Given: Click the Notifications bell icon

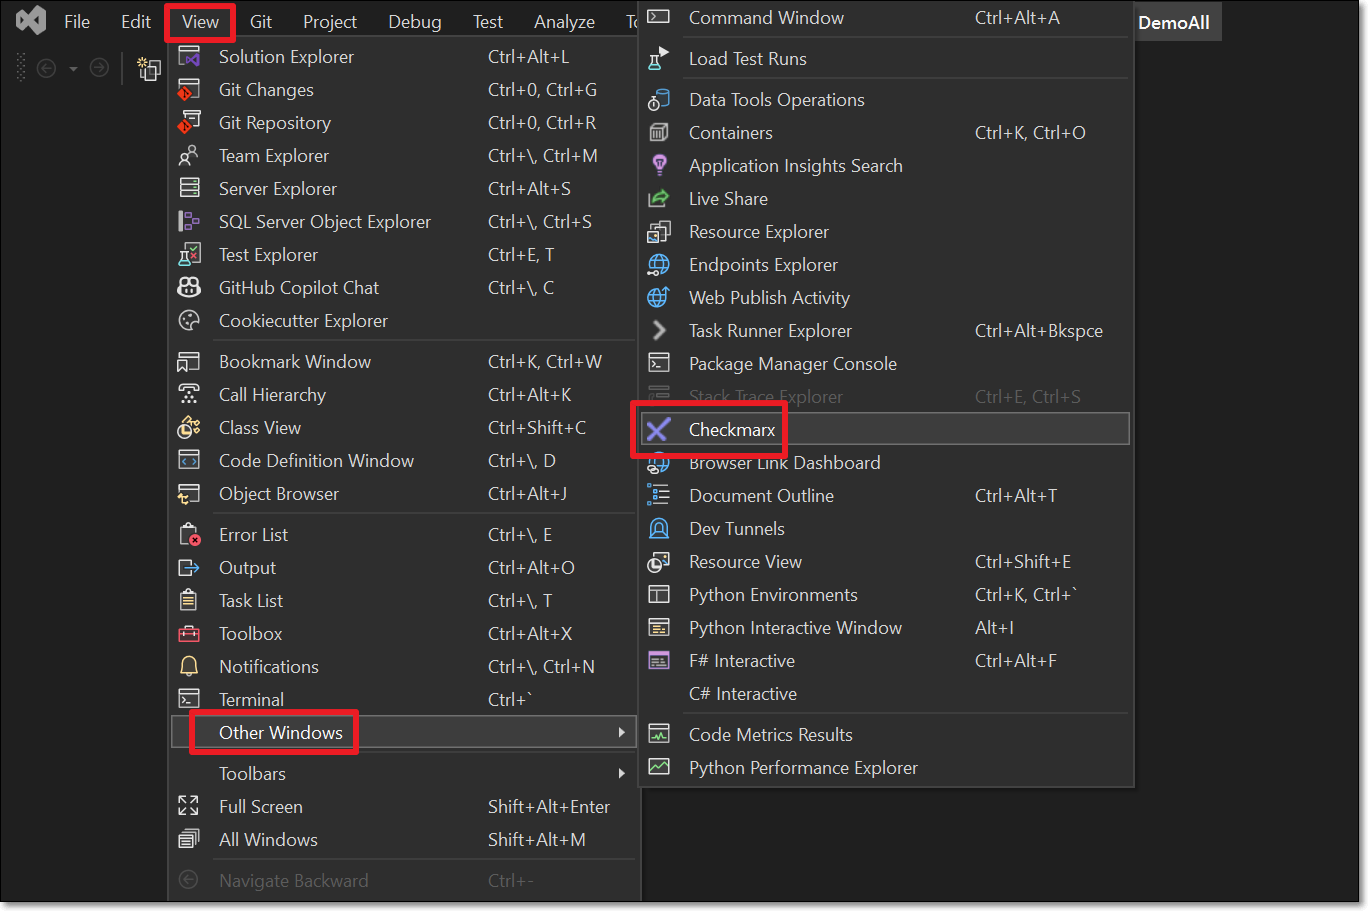Looking at the screenshot, I should [189, 667].
